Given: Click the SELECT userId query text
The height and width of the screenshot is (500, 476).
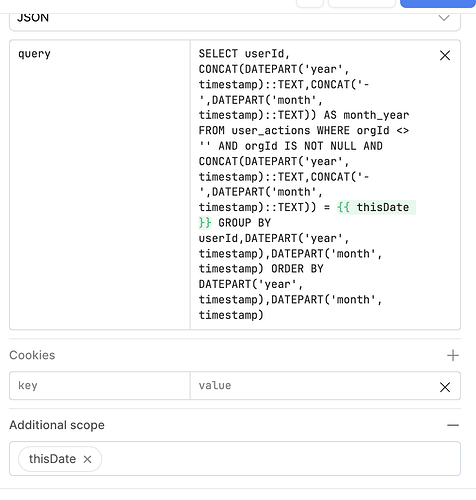Looking at the screenshot, I should click(x=244, y=54).
